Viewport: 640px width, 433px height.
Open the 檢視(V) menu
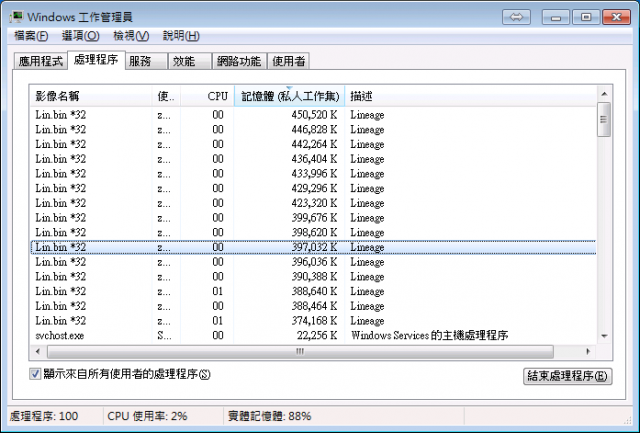click(131, 36)
